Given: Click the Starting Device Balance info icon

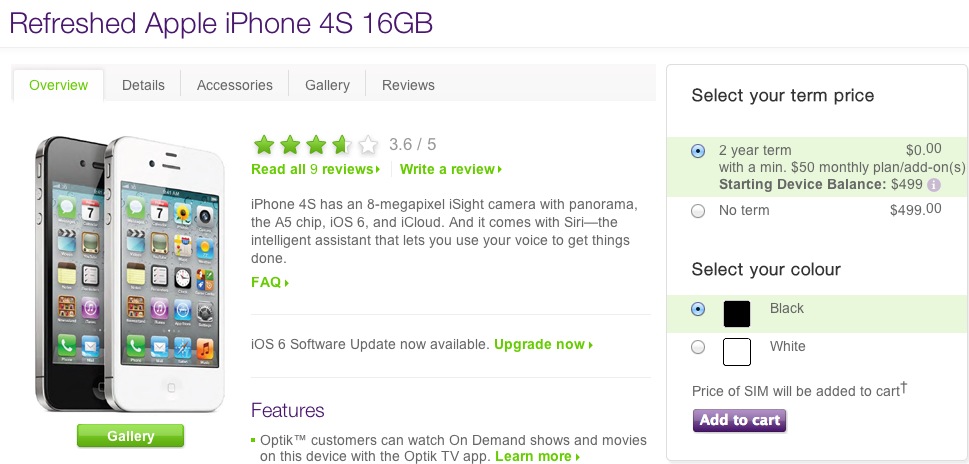Looking at the screenshot, I should 934,185.
